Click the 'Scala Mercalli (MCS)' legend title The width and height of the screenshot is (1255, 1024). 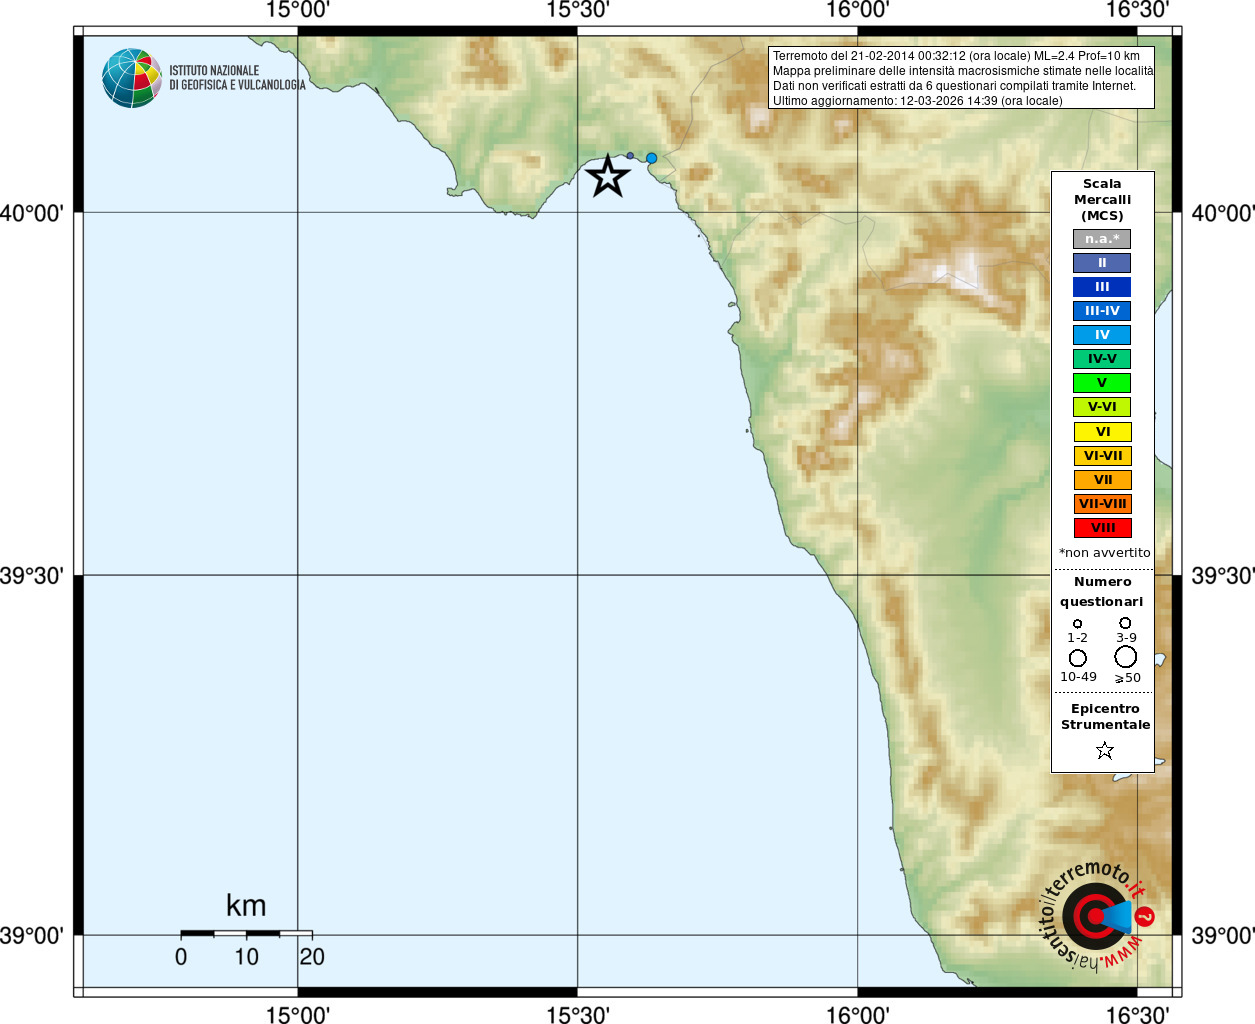coord(1102,200)
